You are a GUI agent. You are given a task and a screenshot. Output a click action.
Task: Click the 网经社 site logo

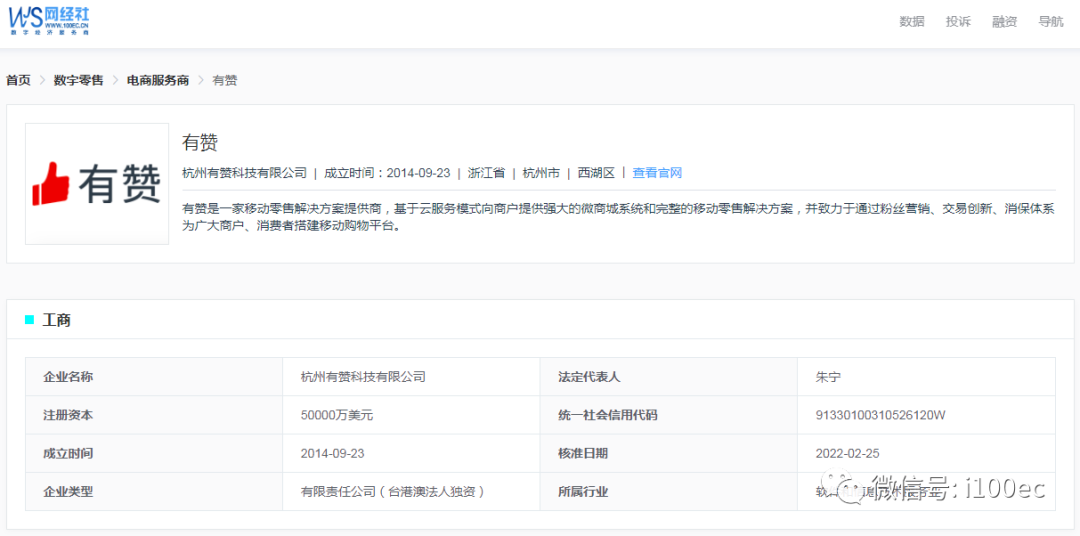[49, 21]
